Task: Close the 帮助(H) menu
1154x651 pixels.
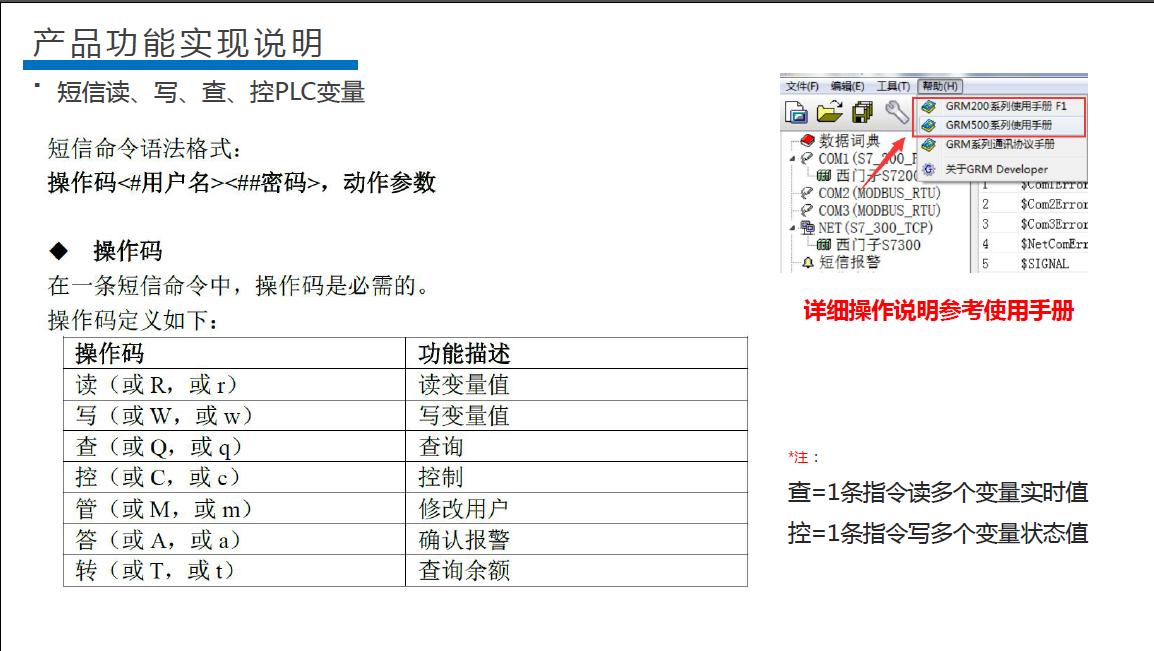Action: click(940, 86)
